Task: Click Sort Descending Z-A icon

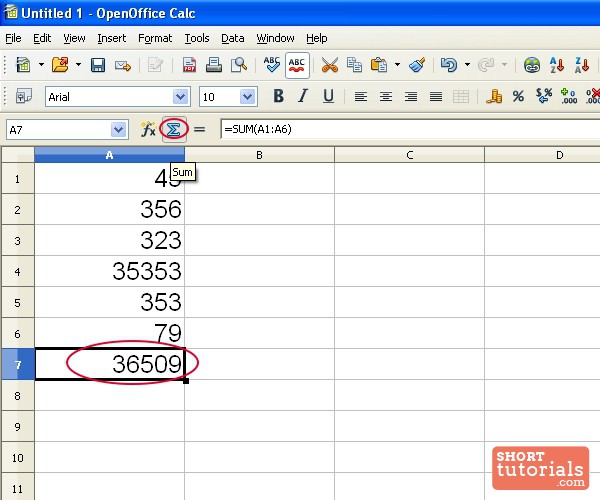Action: (x=582, y=65)
